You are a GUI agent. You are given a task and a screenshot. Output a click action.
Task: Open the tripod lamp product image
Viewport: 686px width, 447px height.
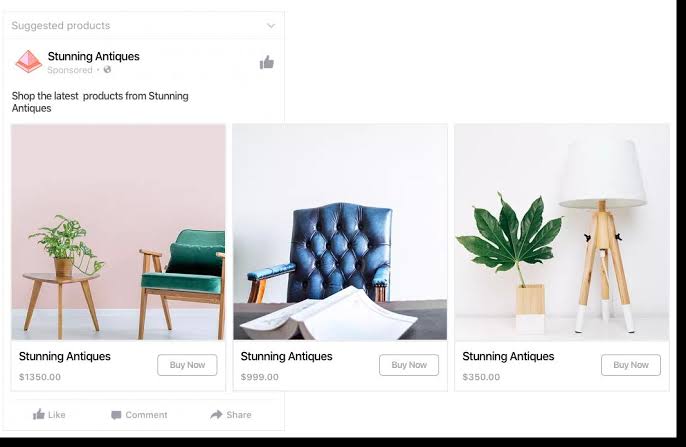562,232
